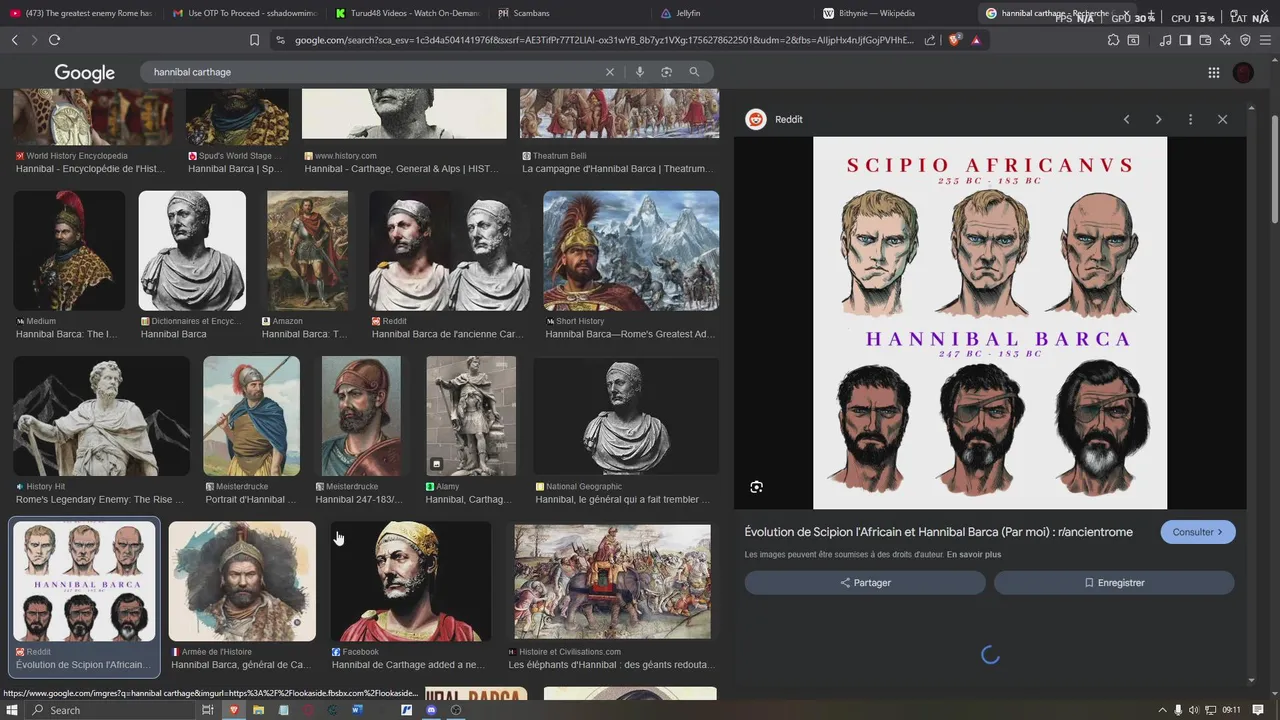Click Windows taskbar Search box
Screen dimensions: 1280x720
coord(110,710)
